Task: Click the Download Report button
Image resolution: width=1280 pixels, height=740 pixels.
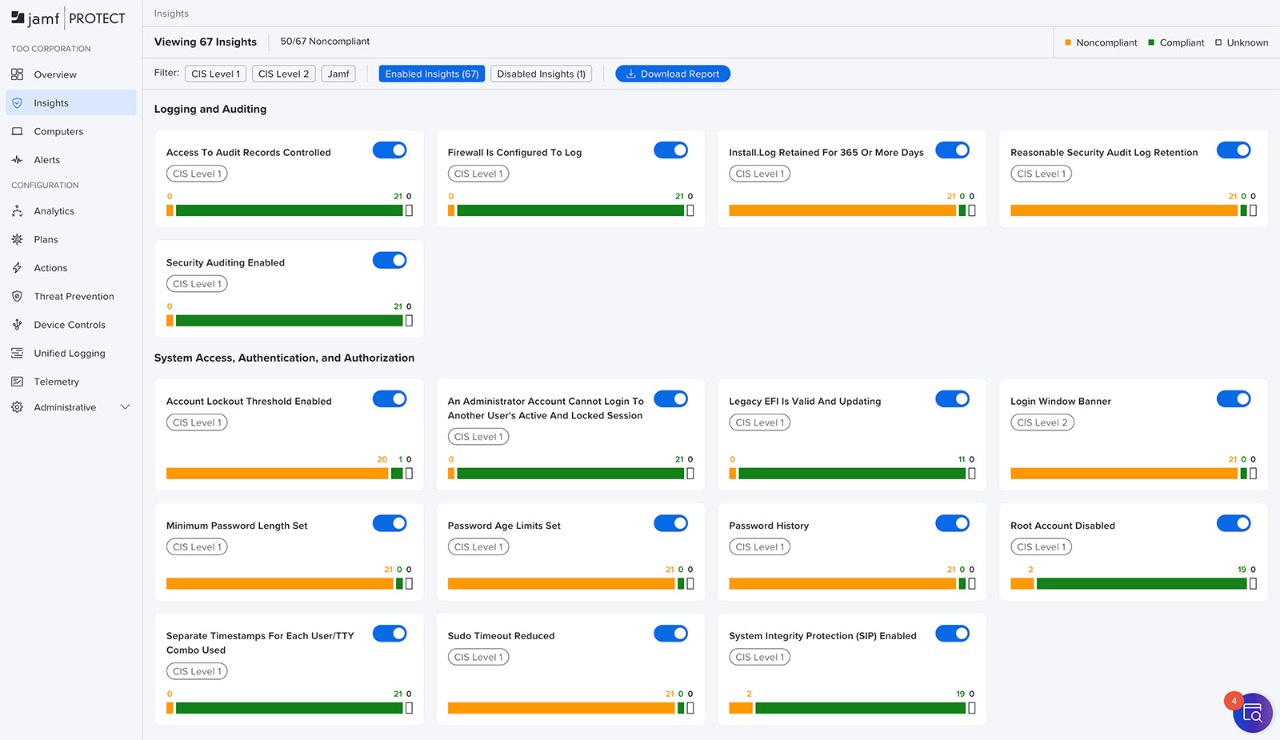Action: (x=672, y=74)
